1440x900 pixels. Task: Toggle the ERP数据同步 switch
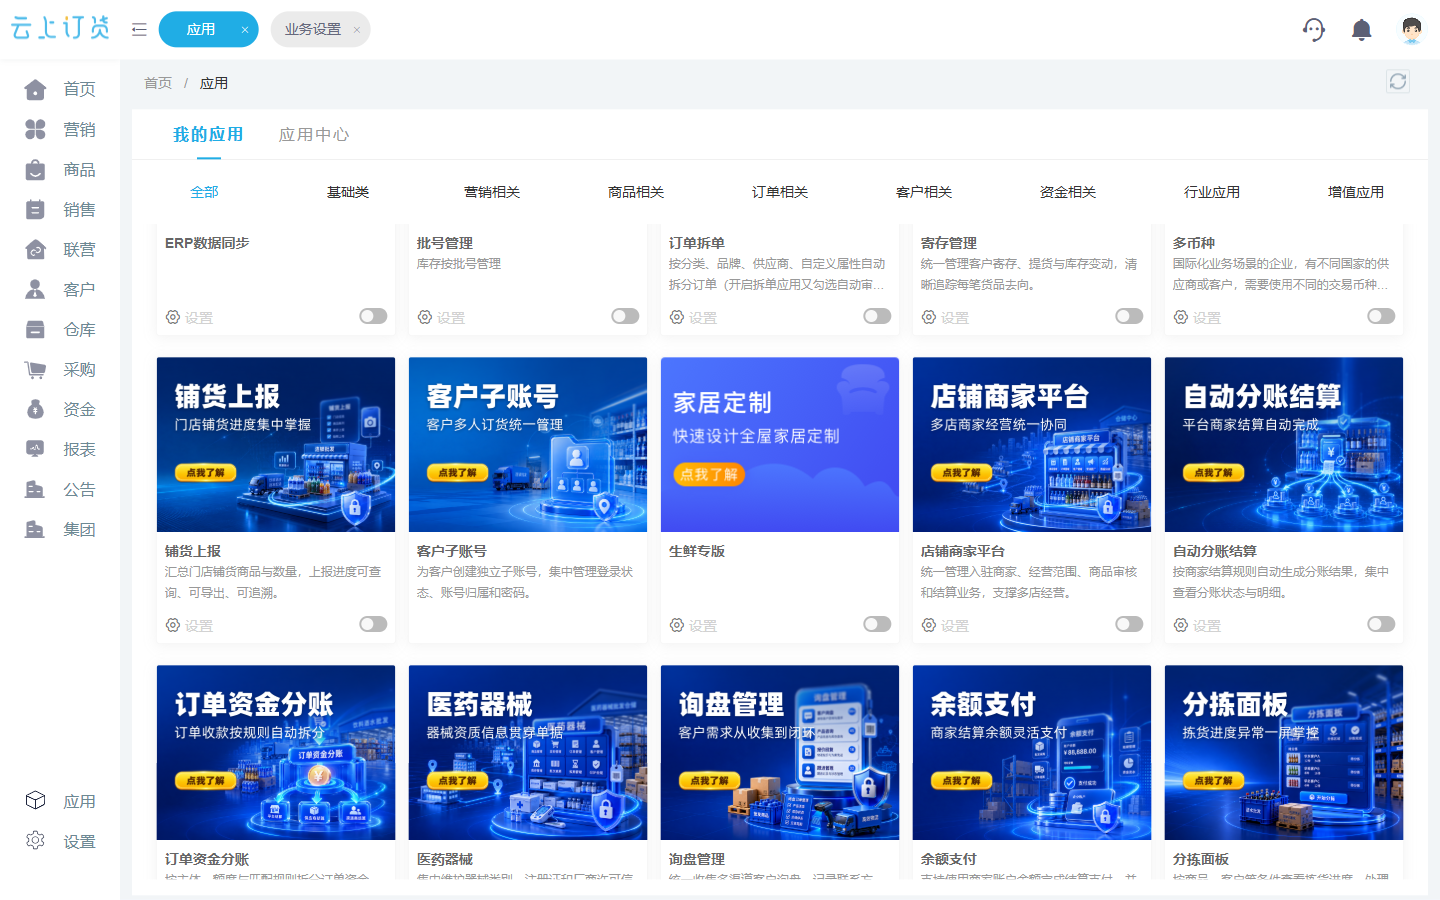[x=373, y=316]
